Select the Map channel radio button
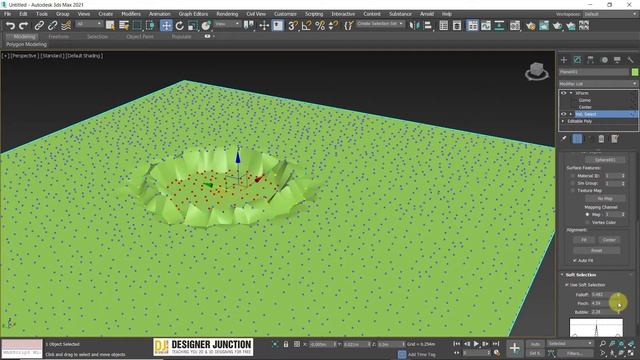 (x=587, y=214)
